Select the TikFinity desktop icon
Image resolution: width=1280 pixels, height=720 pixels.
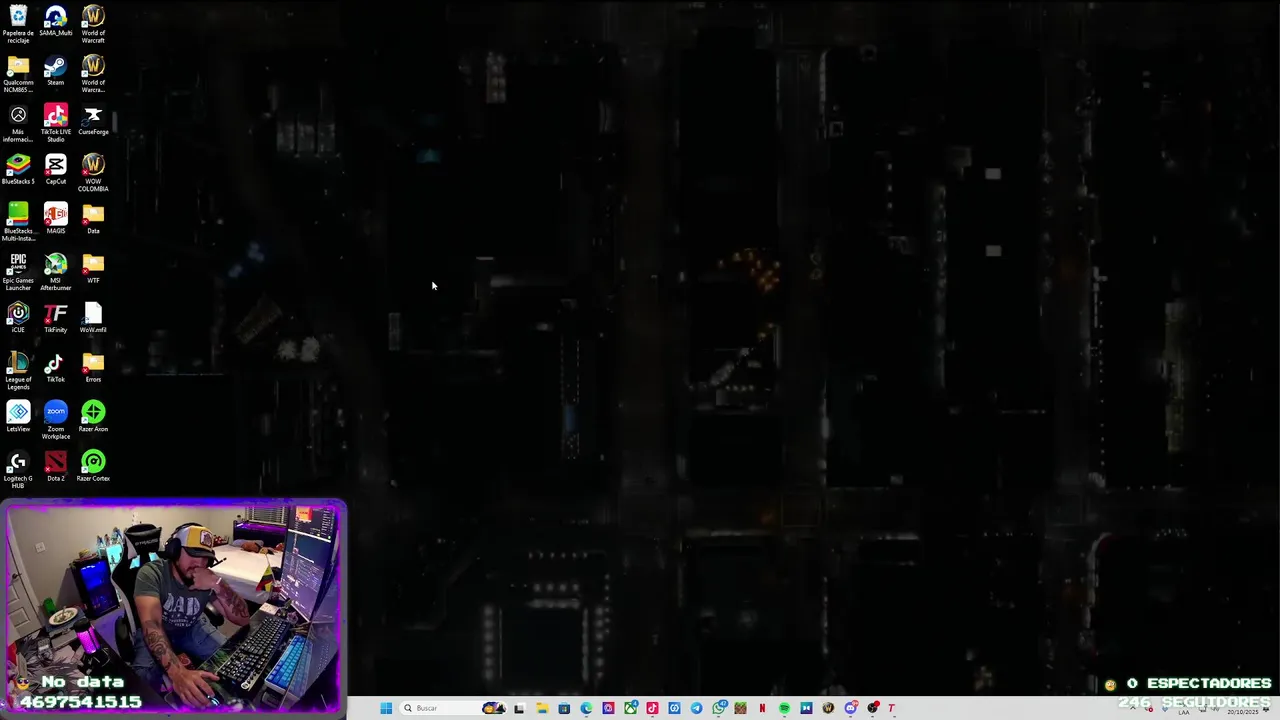55,318
